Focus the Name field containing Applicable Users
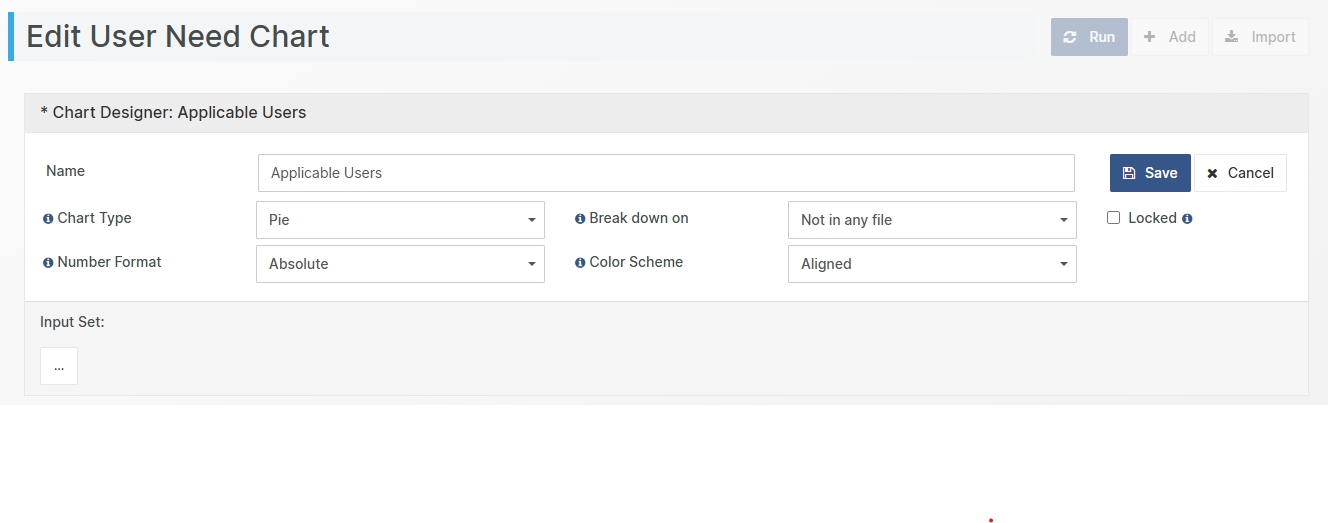Image resolution: width=1328 pixels, height=523 pixels. click(666, 173)
